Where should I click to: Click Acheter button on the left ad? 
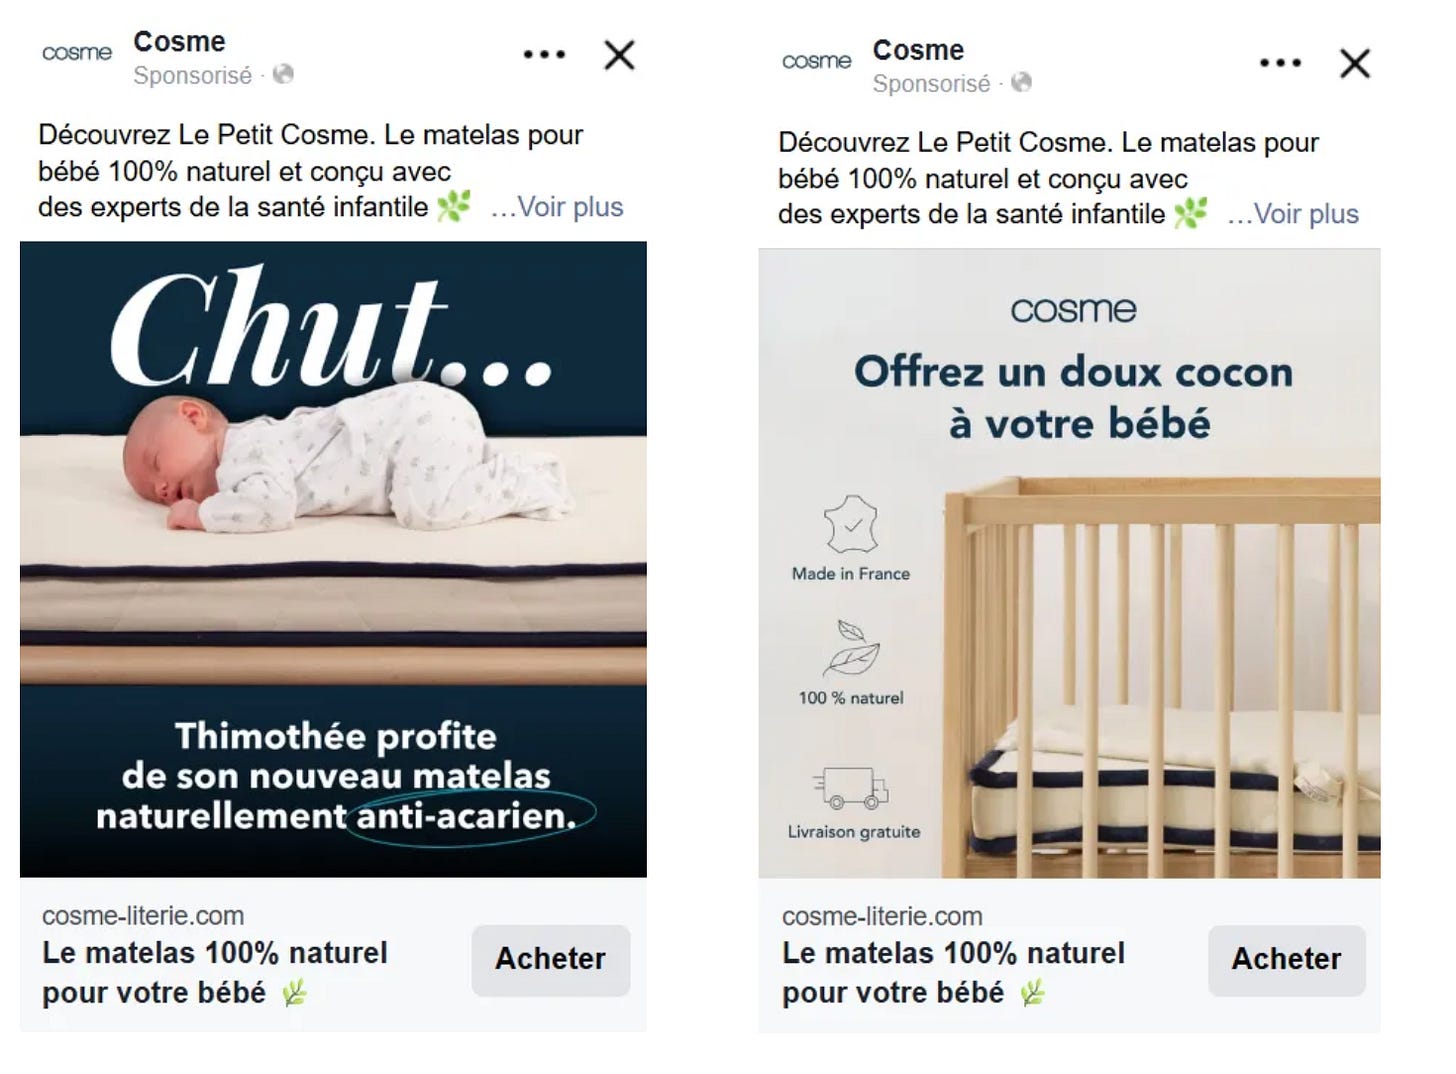551,959
